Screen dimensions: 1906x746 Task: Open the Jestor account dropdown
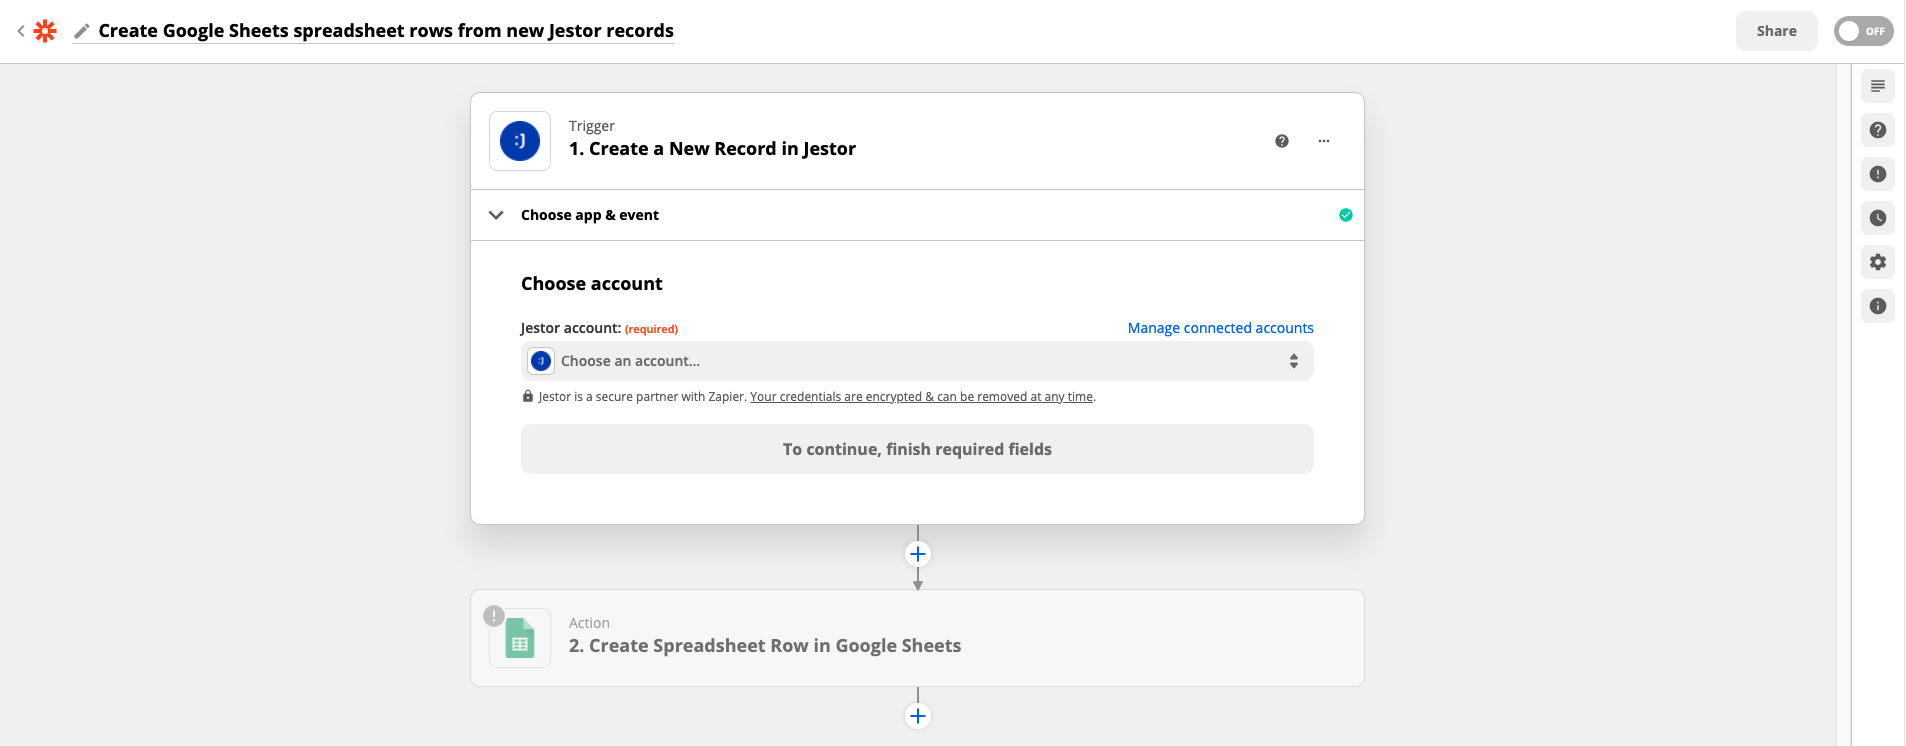pos(917,361)
